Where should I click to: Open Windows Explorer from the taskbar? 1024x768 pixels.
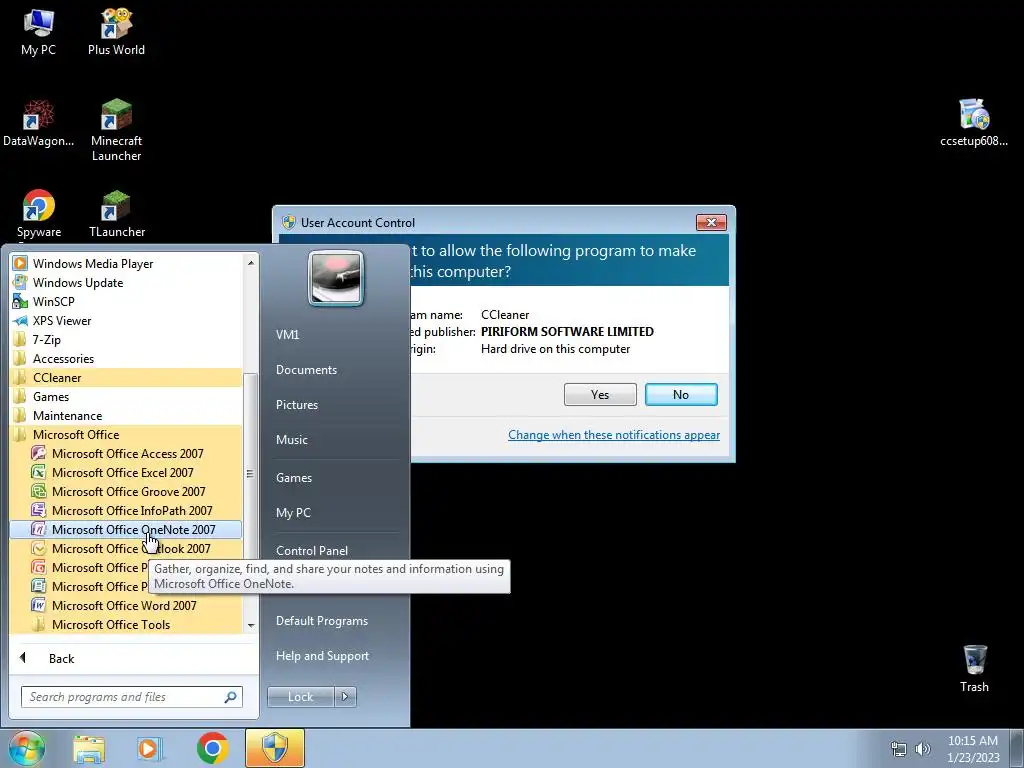[89, 748]
